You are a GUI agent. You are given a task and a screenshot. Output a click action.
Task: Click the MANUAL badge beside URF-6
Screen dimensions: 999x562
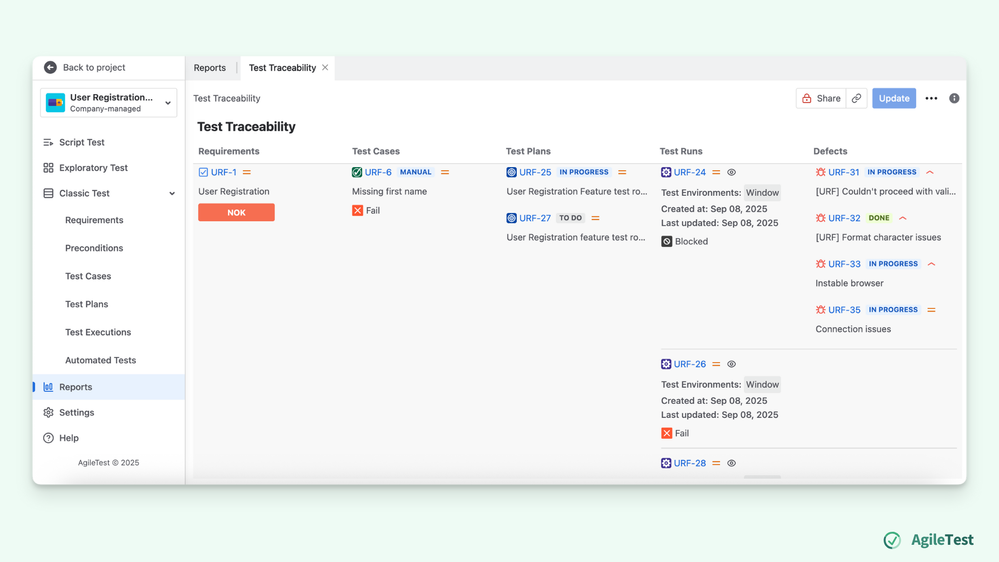415,172
